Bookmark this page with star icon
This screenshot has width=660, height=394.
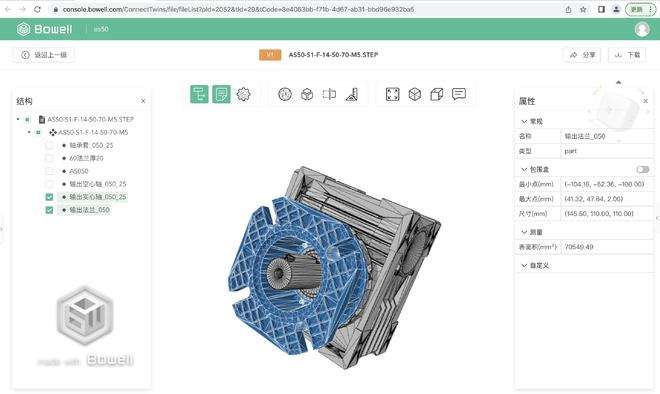click(583, 9)
